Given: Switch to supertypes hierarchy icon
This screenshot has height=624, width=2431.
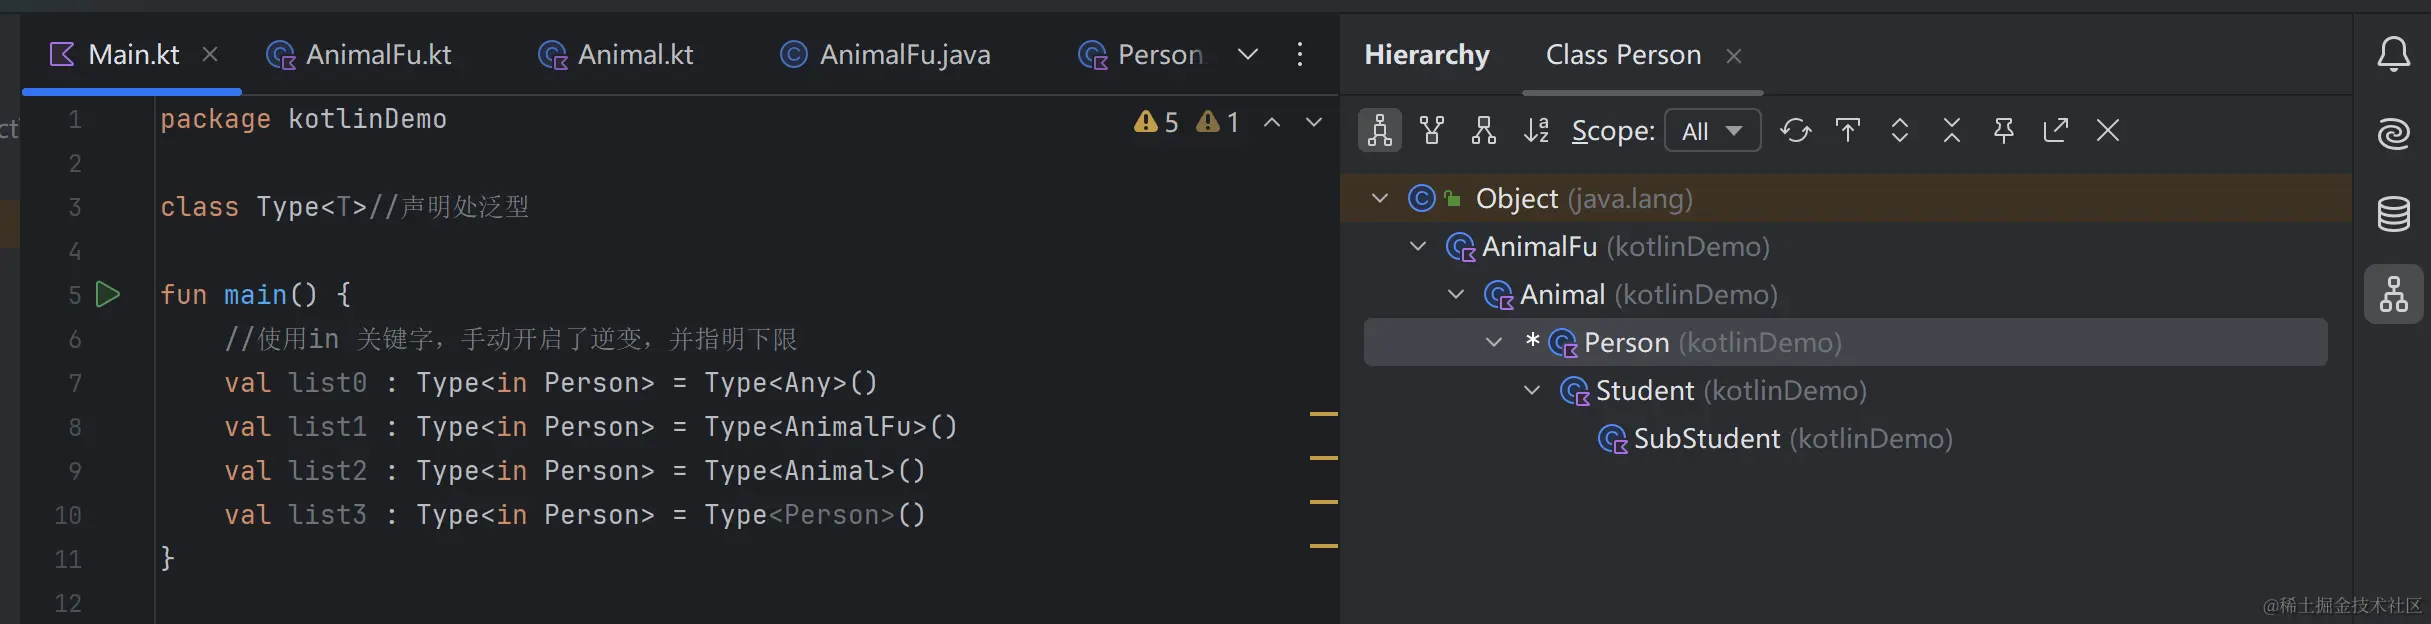Looking at the screenshot, I should coord(1432,130).
